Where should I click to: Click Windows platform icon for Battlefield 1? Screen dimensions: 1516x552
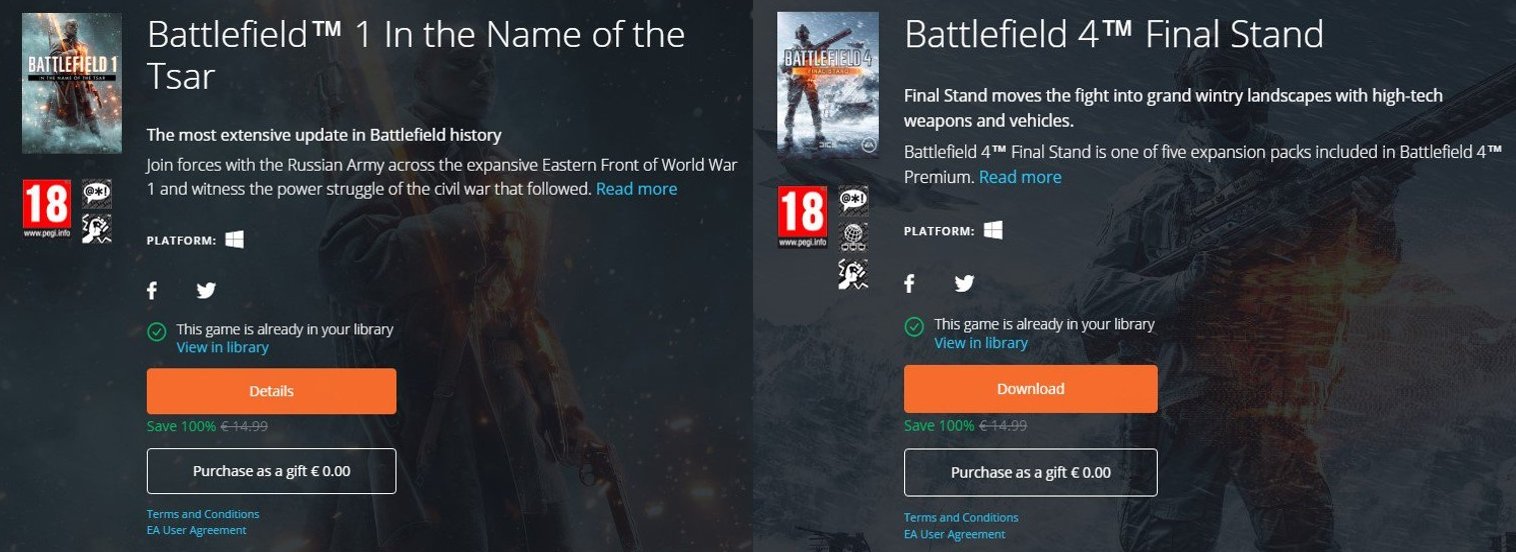[234, 240]
